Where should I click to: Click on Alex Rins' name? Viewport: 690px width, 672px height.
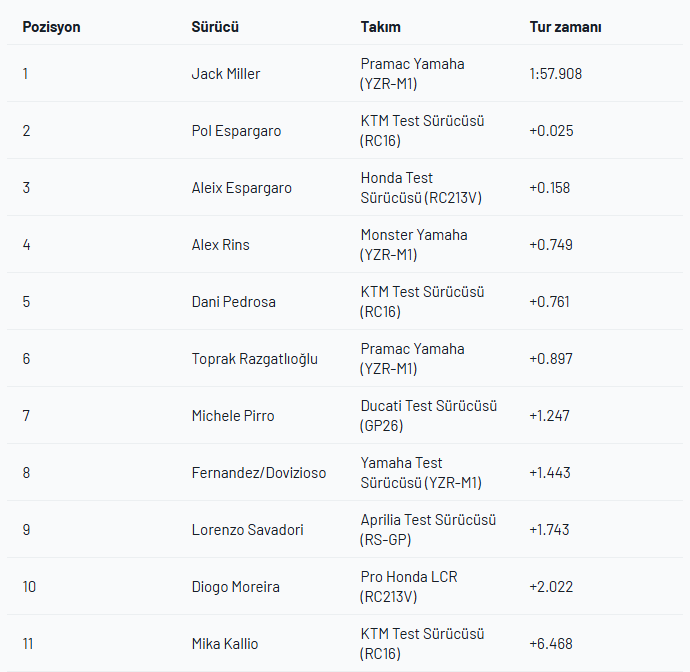220,245
